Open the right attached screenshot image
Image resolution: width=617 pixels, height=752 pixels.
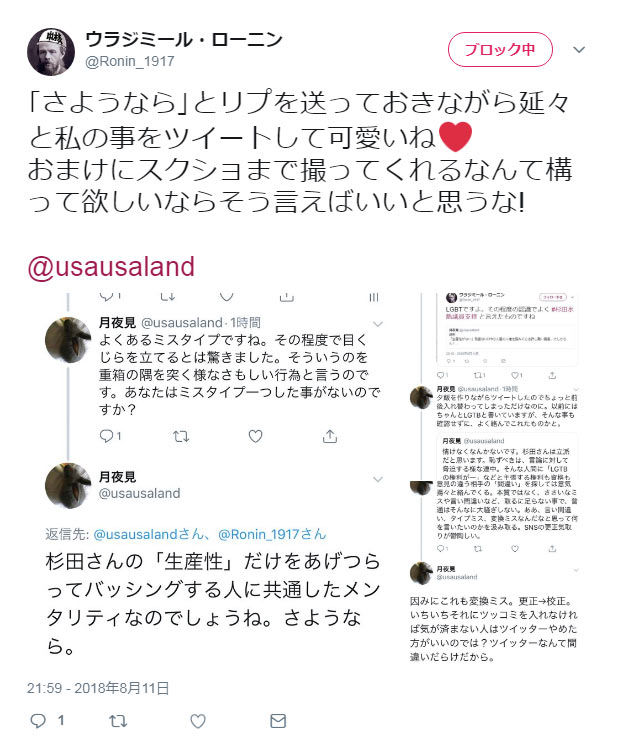495,477
